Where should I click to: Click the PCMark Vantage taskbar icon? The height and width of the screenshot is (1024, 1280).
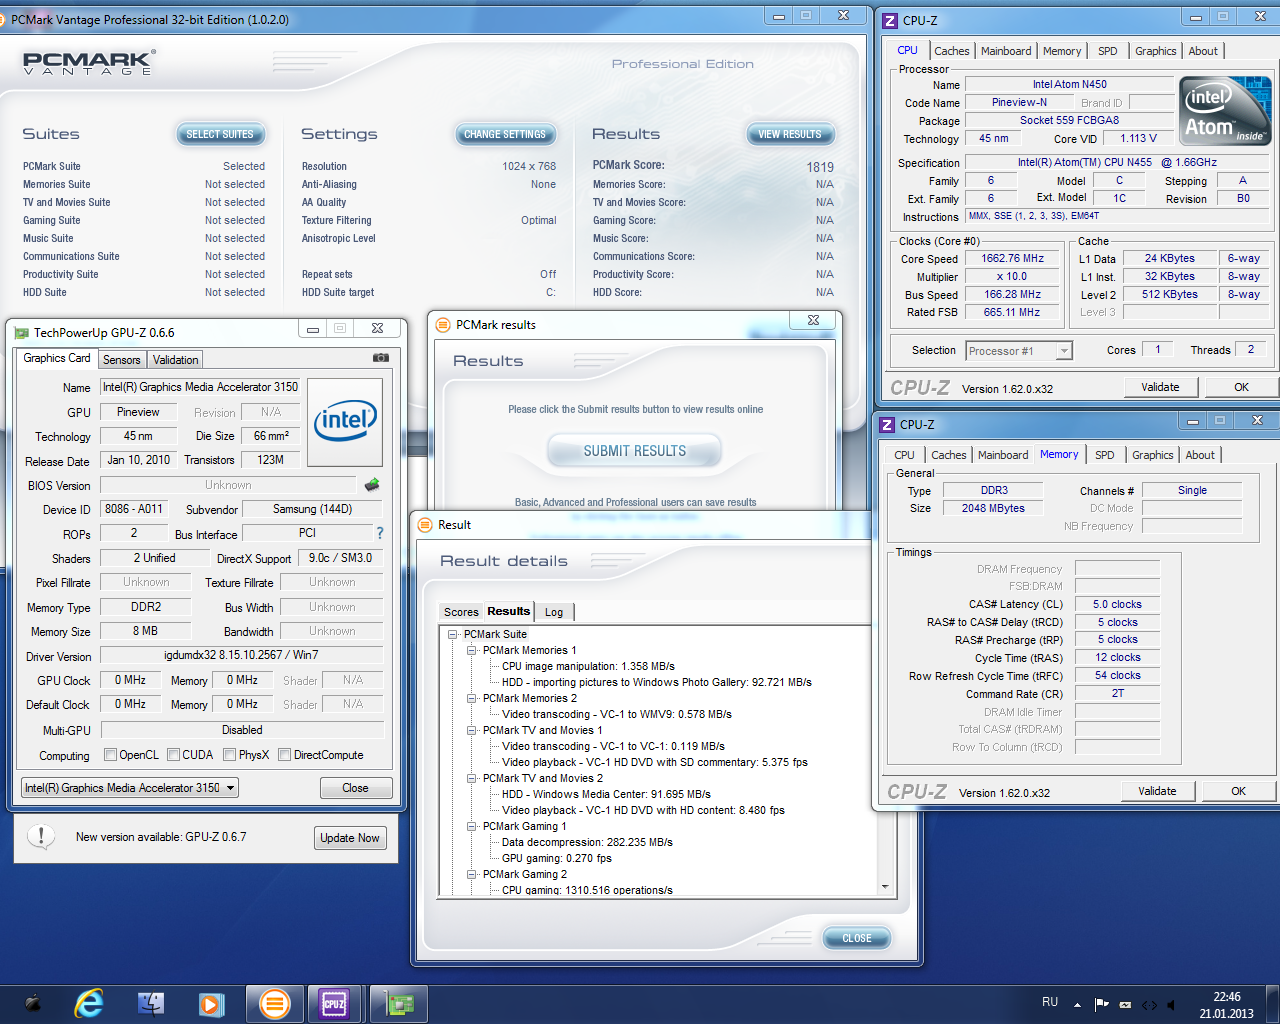point(273,1003)
